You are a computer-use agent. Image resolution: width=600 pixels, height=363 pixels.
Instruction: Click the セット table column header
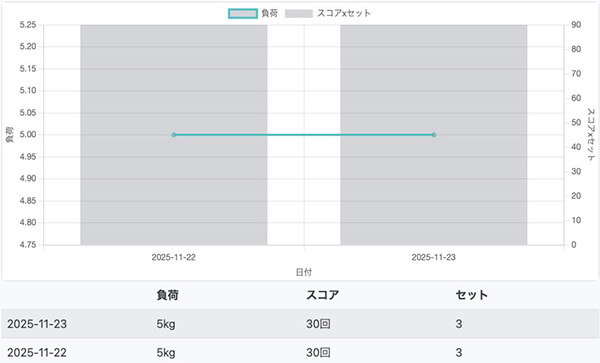[472, 295]
